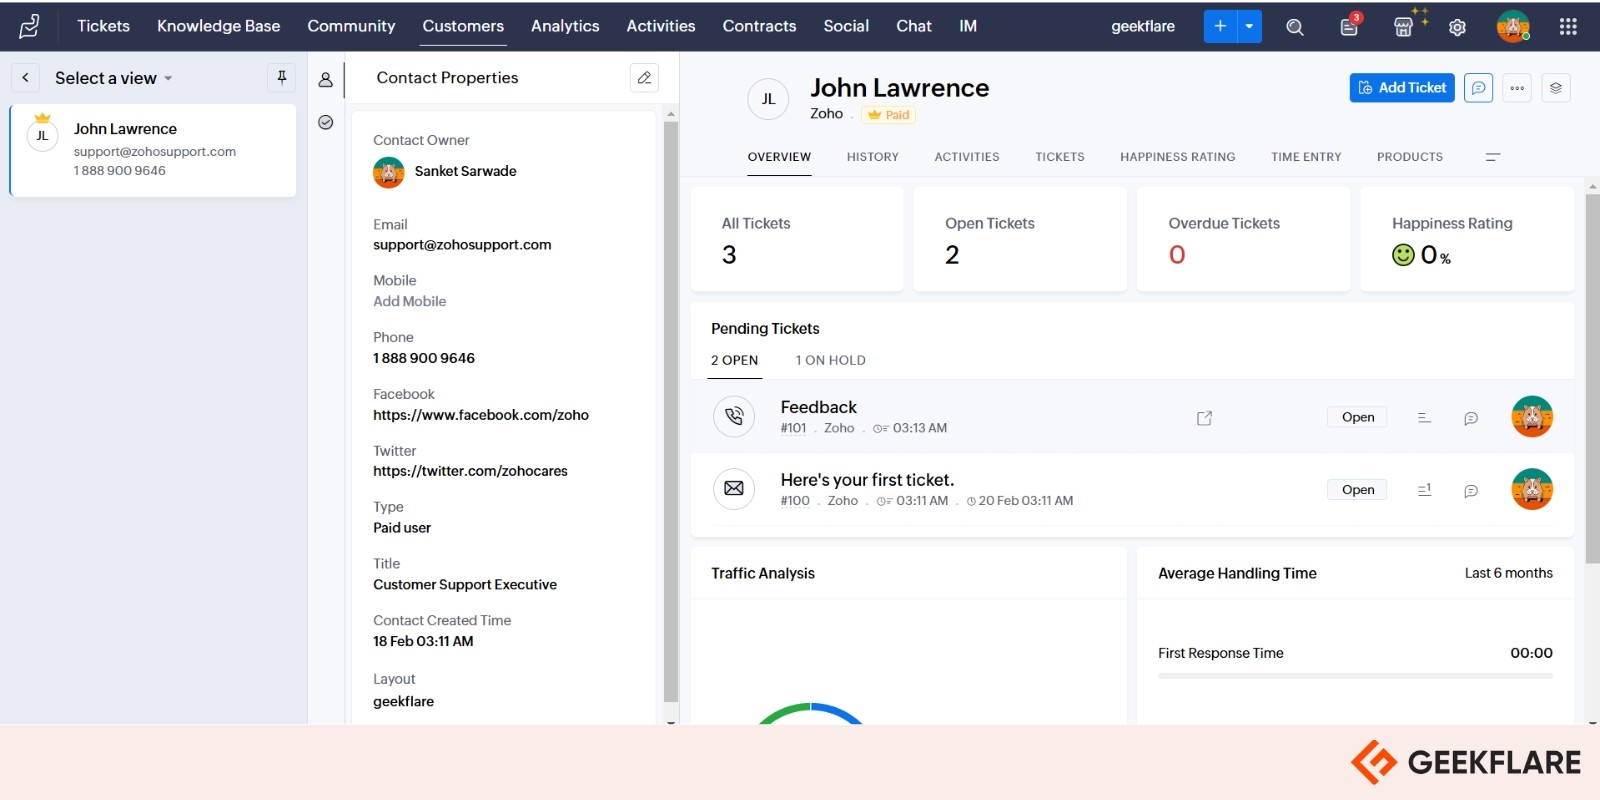Open notifications icon with red badge
This screenshot has width=1600, height=800.
point(1350,25)
